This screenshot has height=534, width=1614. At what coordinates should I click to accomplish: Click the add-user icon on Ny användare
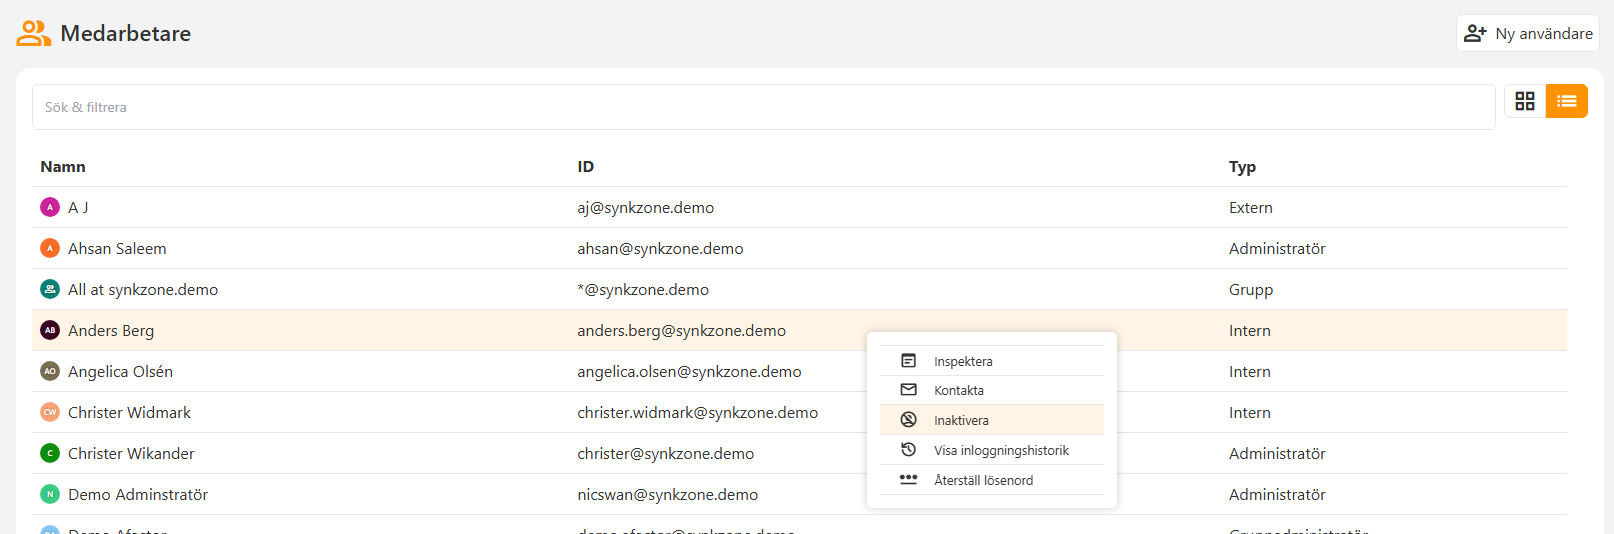click(1475, 33)
